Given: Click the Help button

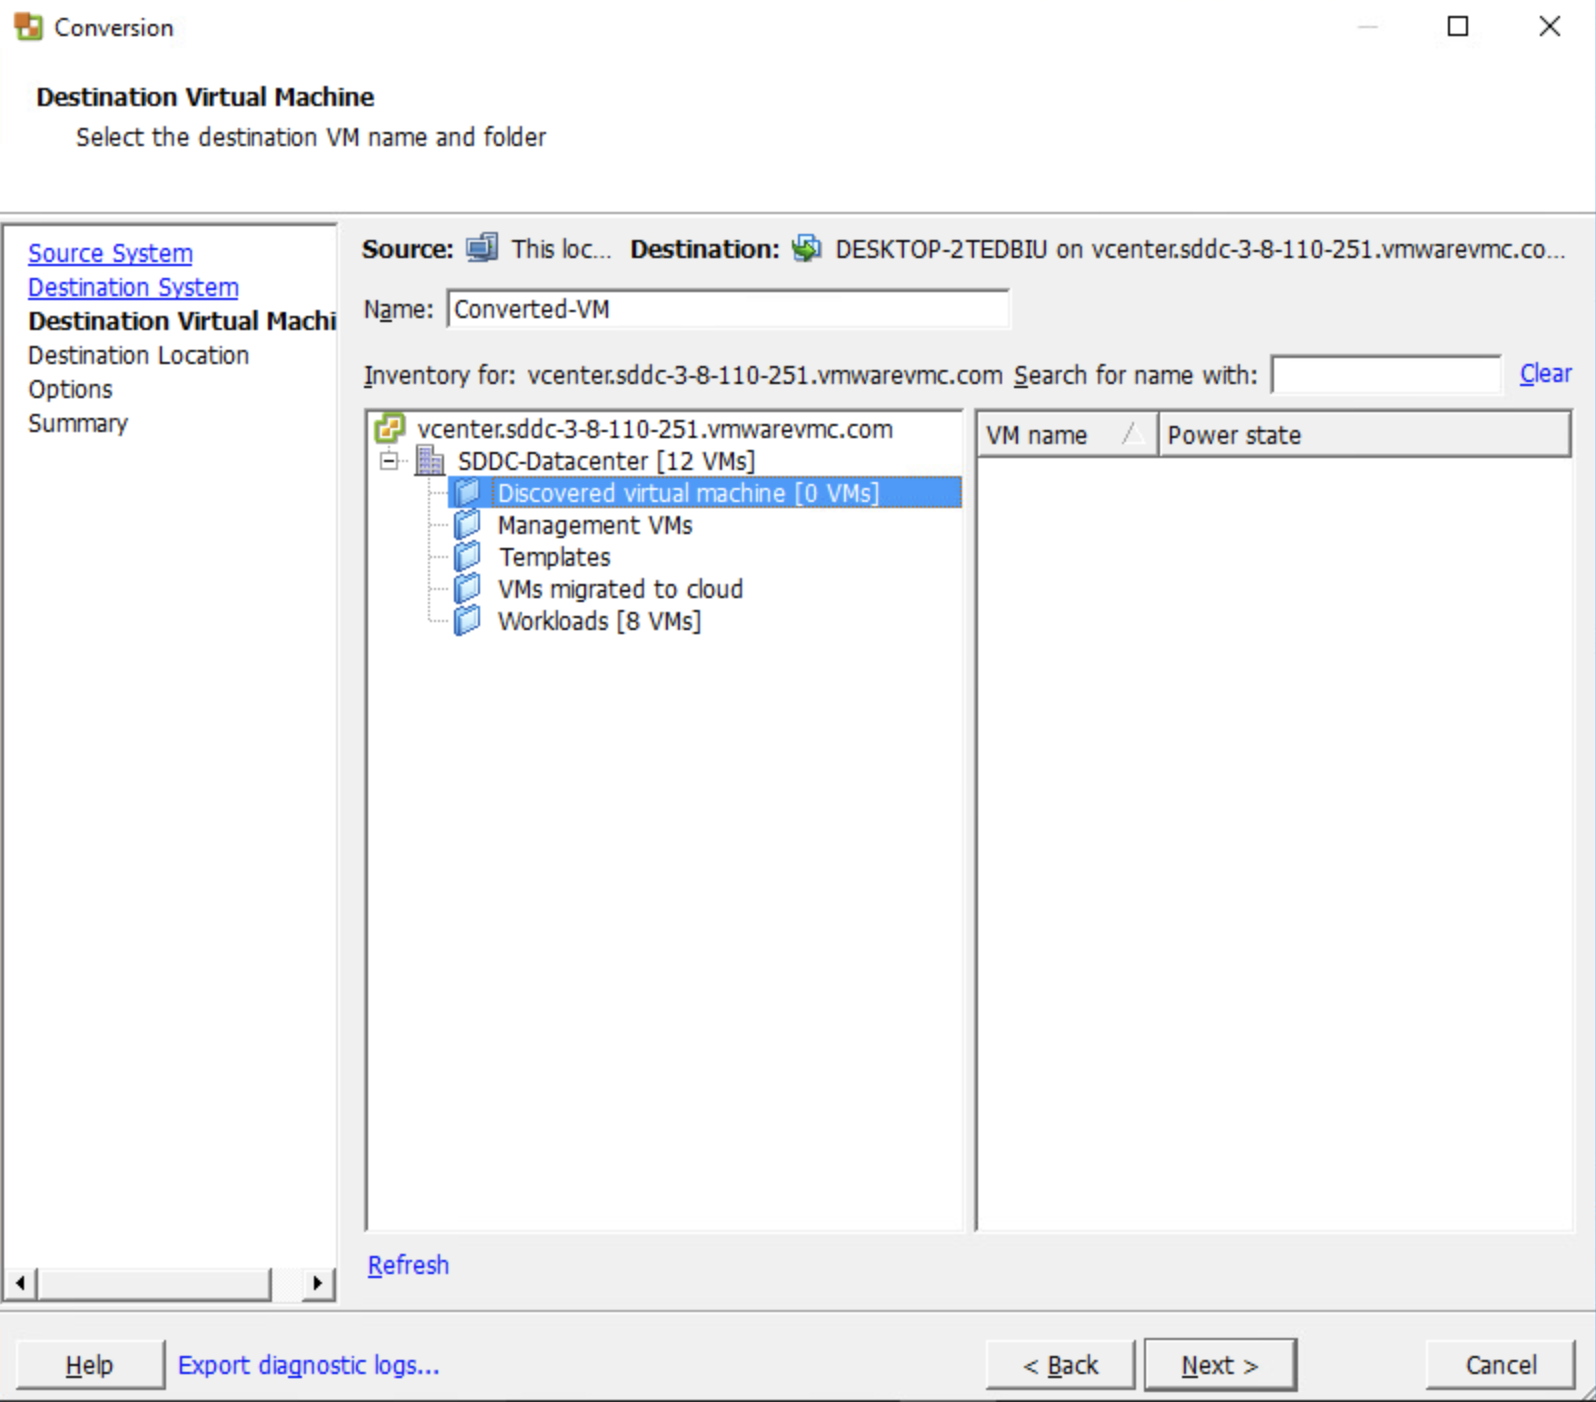Looking at the screenshot, I should tap(89, 1365).
